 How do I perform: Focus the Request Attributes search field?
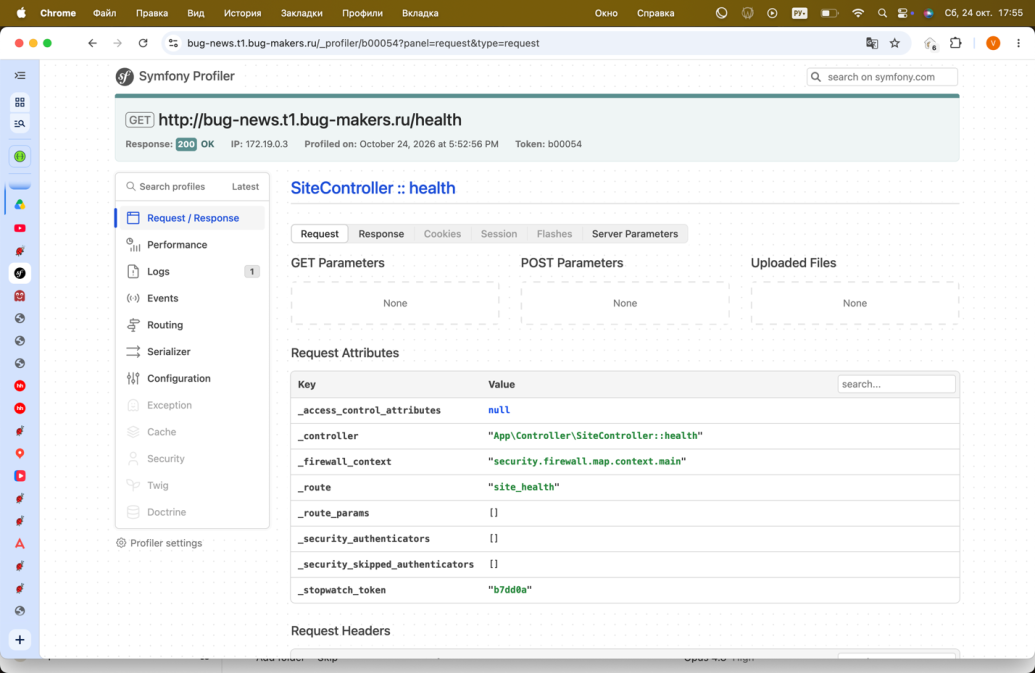click(896, 384)
